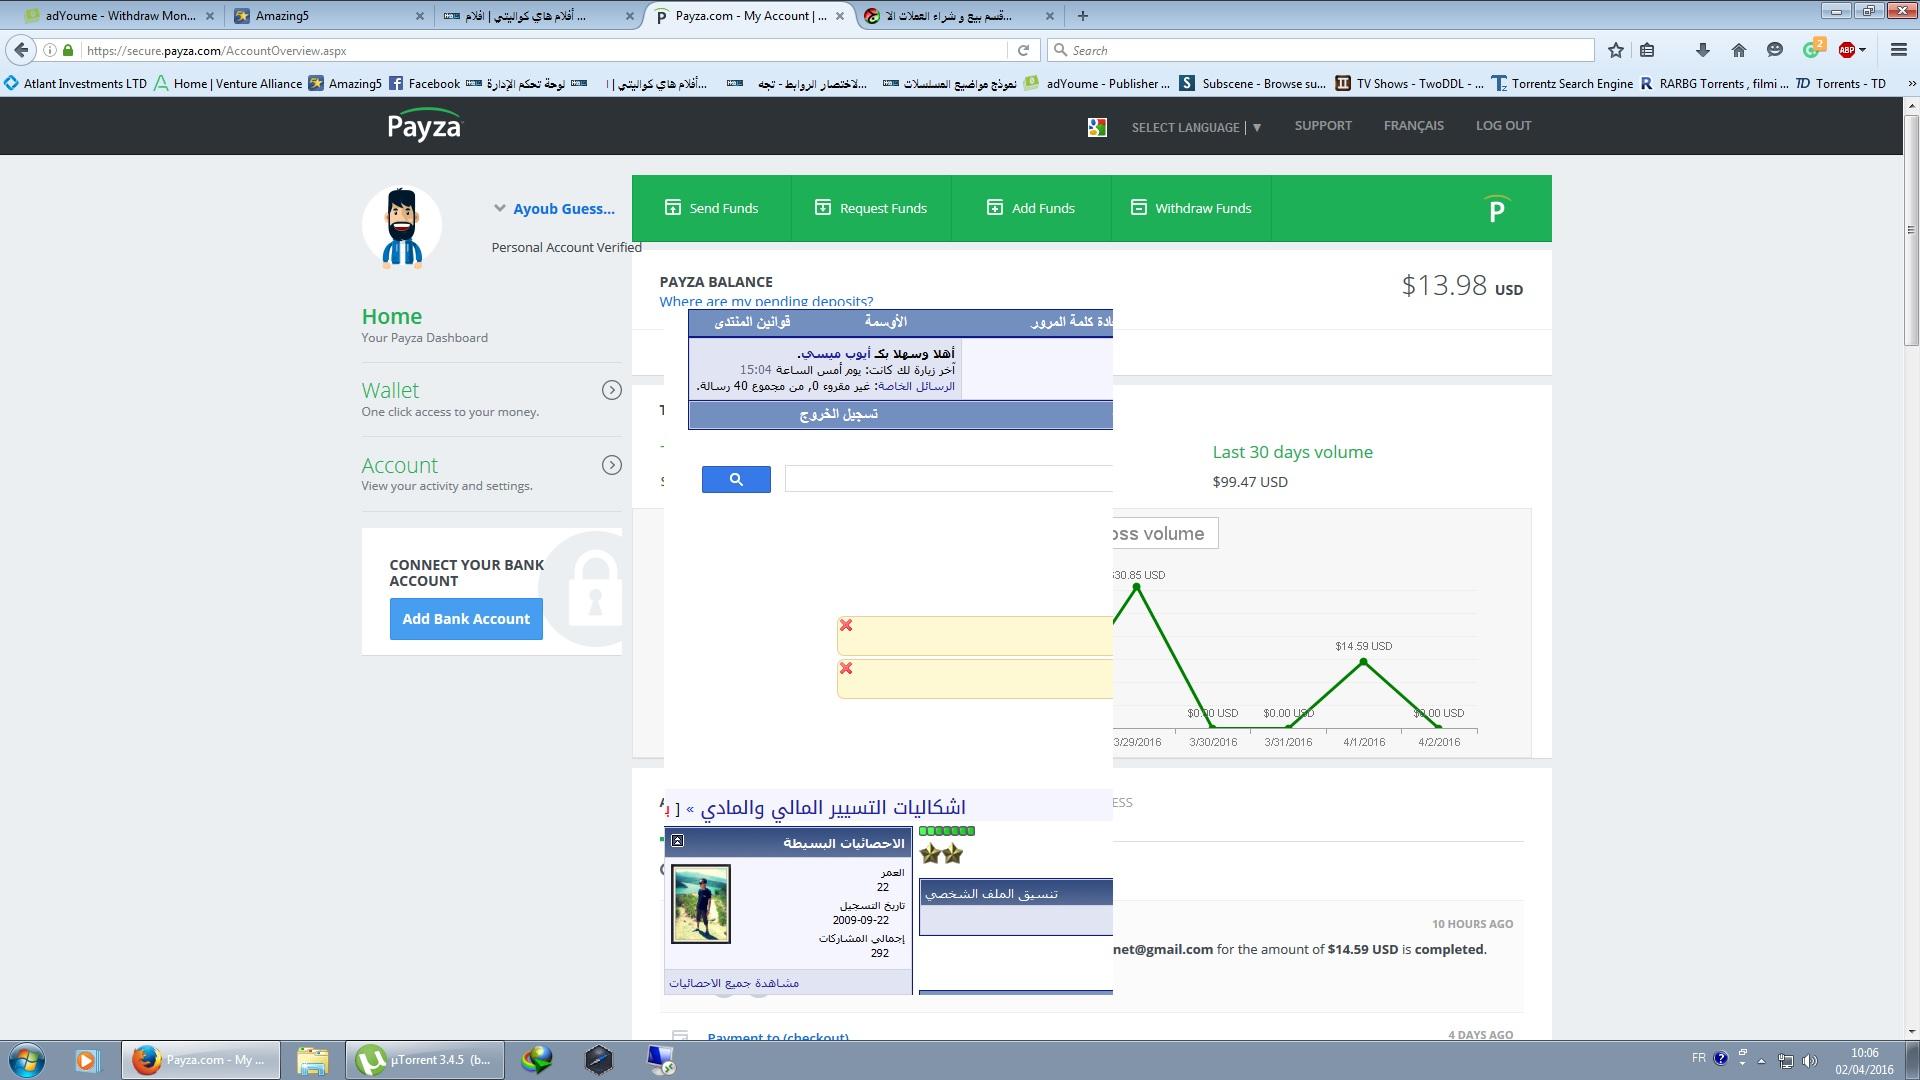Click the Hello chat smiley icon
This screenshot has width=1920, height=1080.
click(x=1775, y=50)
